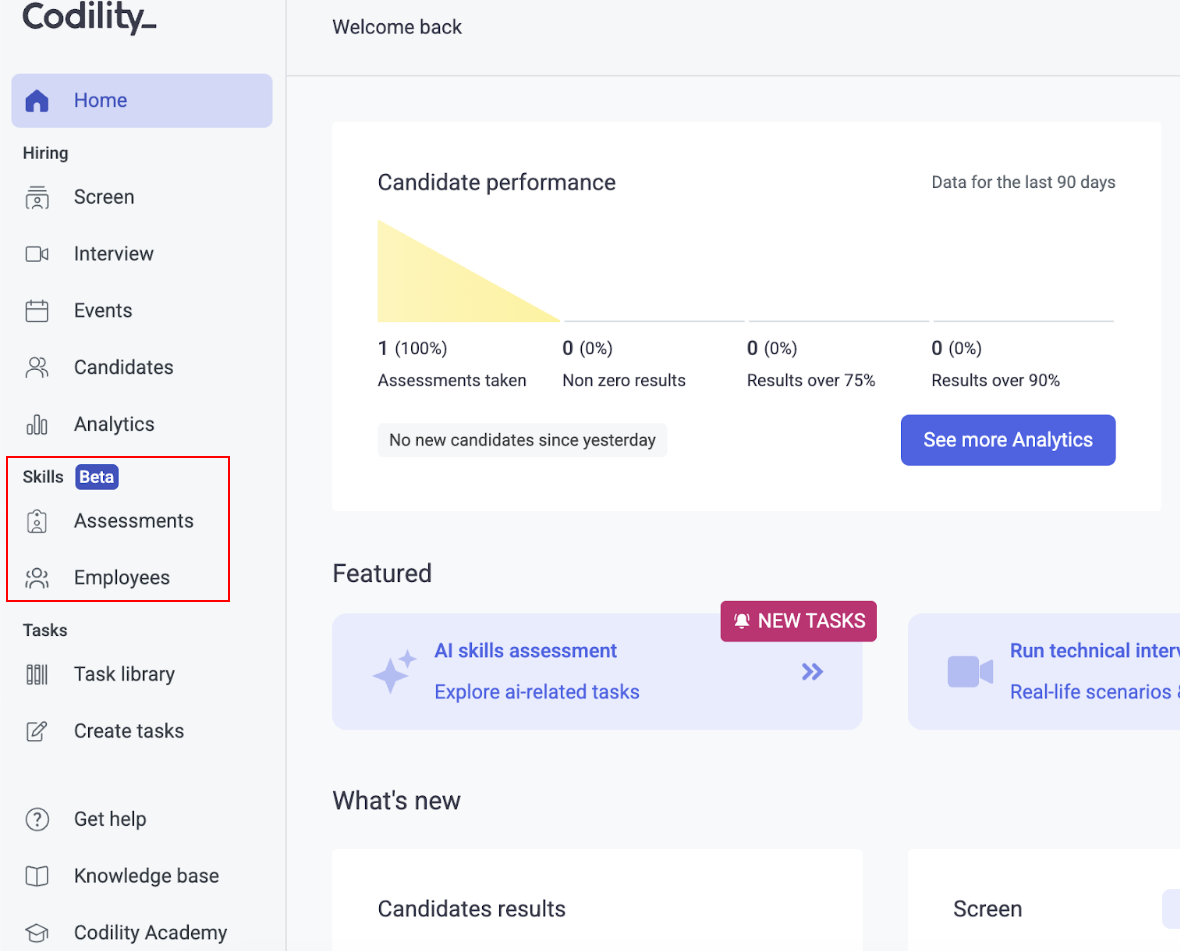Click the 'Assessments taken' label

click(x=452, y=381)
